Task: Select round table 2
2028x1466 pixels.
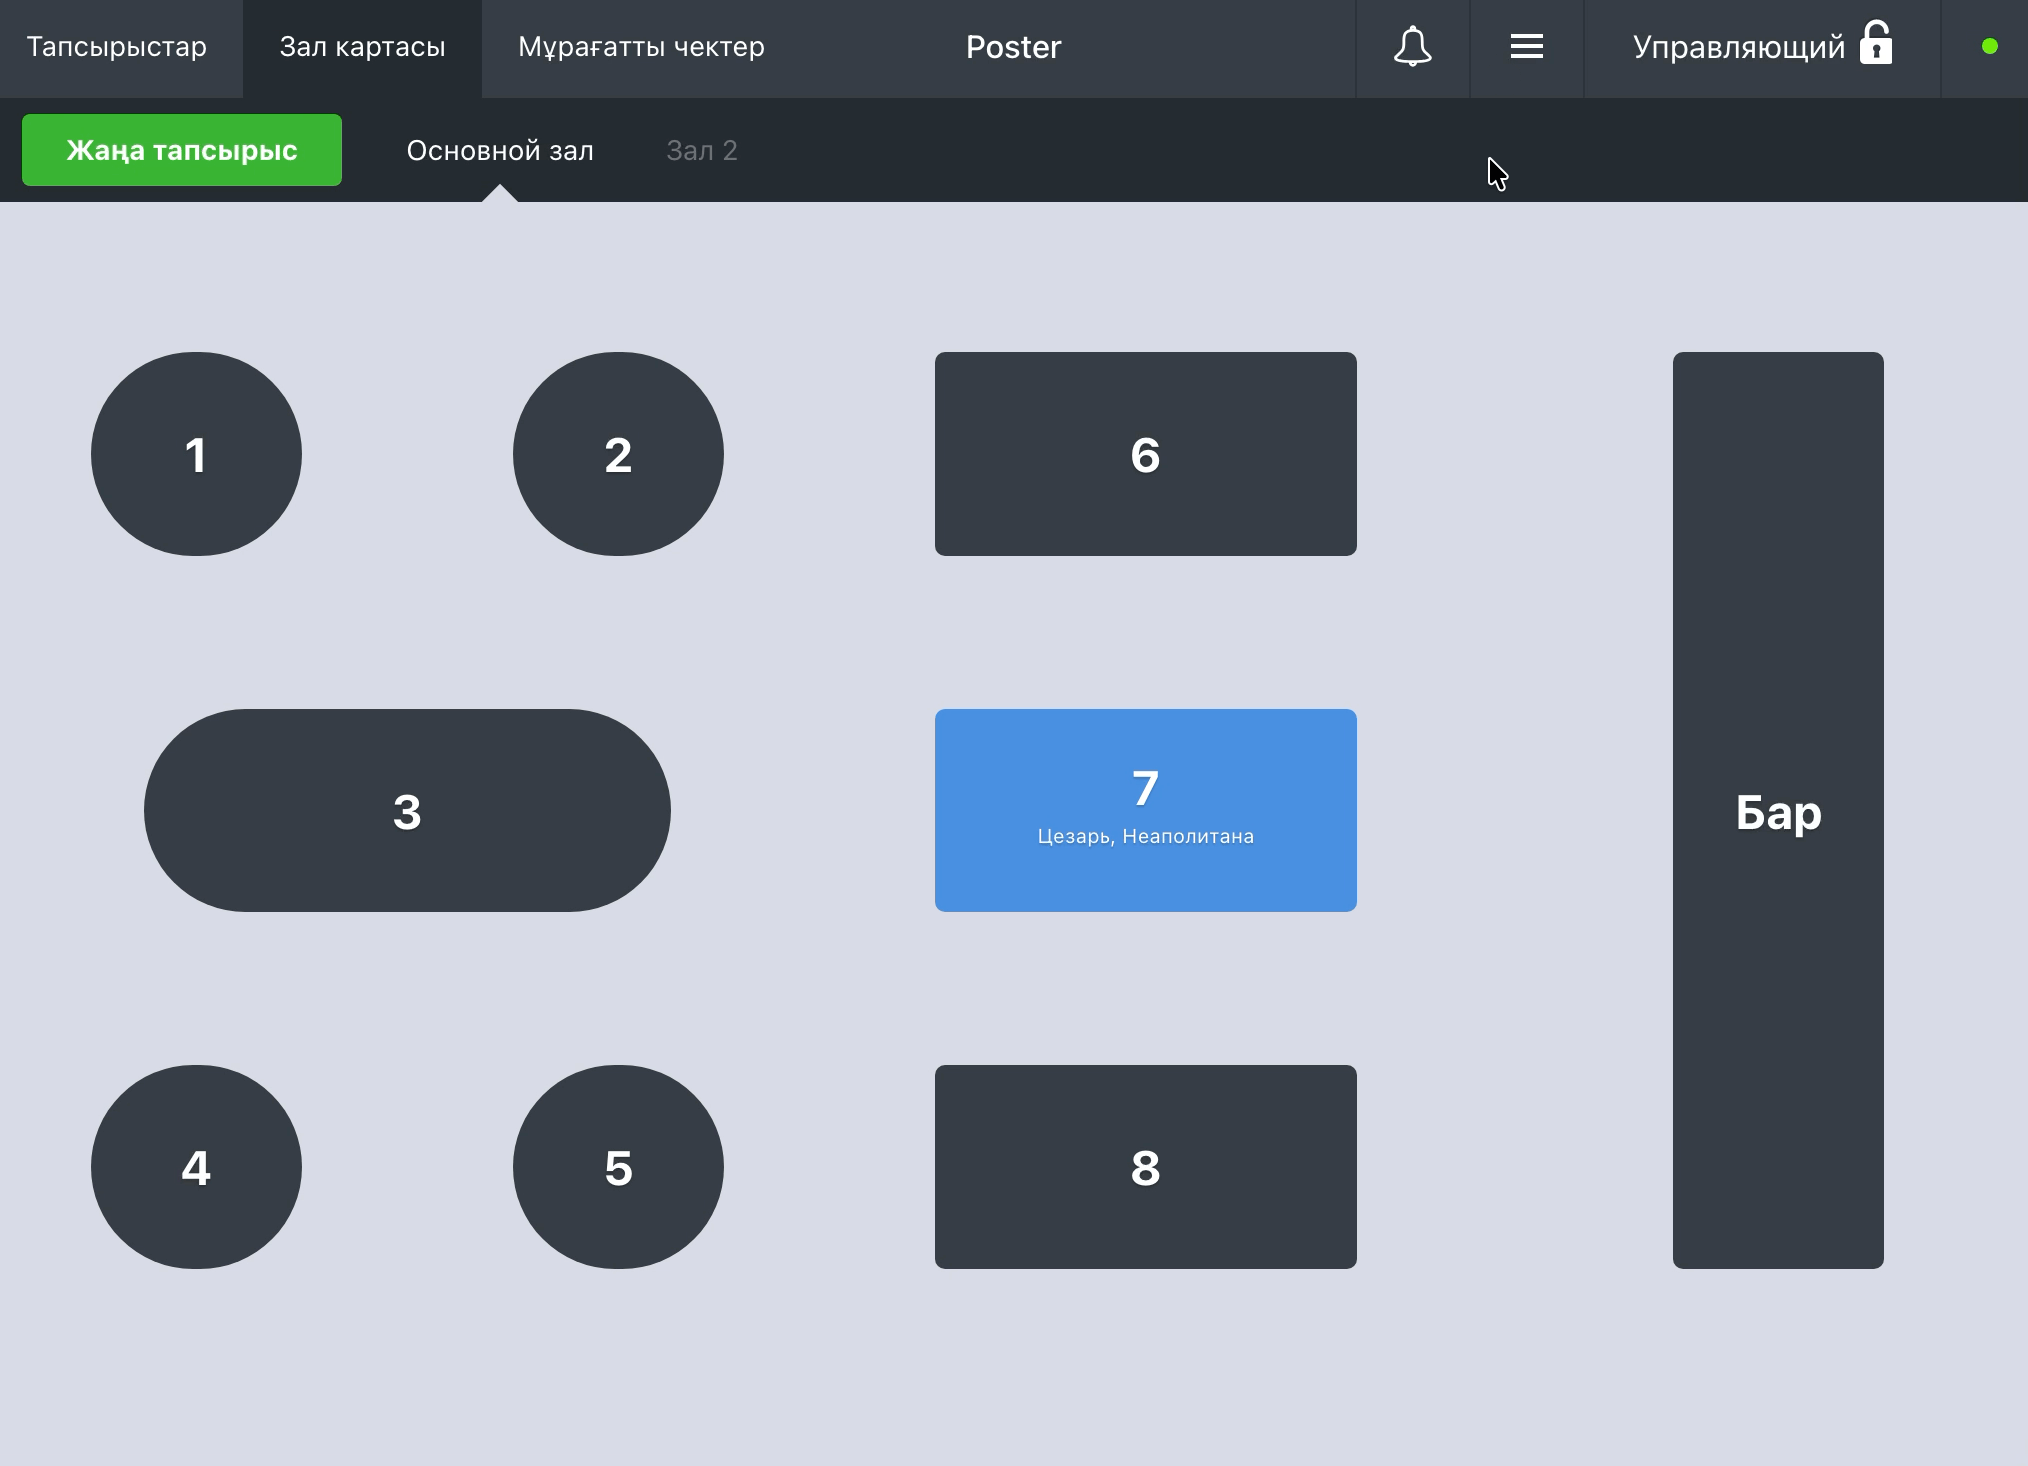Action: pos(618,454)
